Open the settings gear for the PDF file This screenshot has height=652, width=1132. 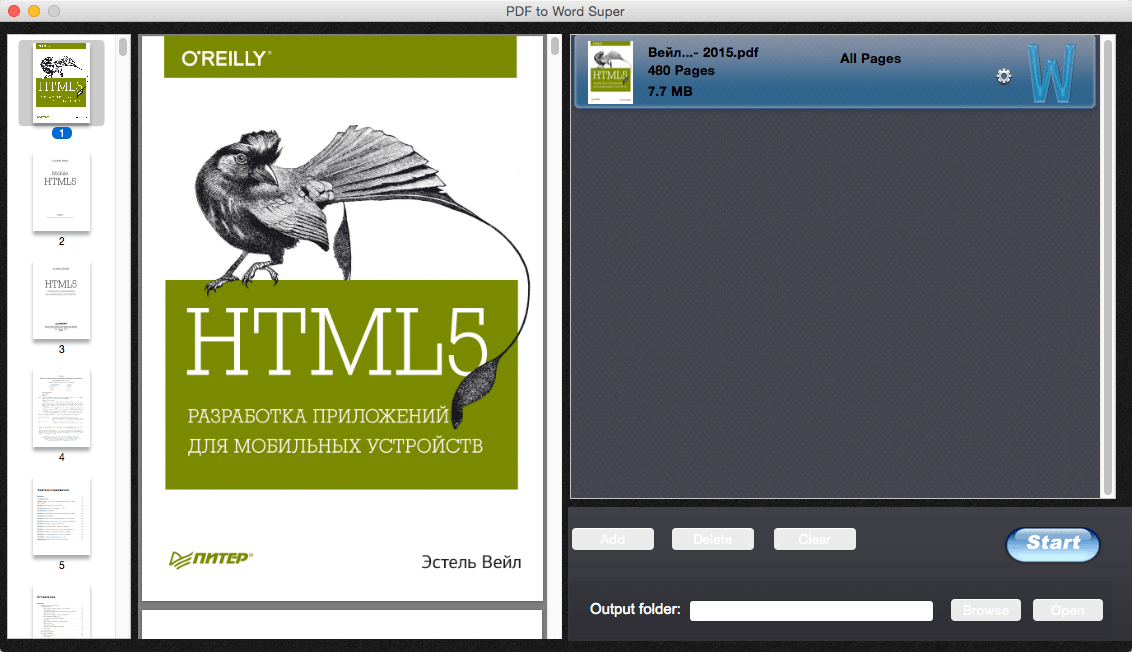pos(1003,77)
